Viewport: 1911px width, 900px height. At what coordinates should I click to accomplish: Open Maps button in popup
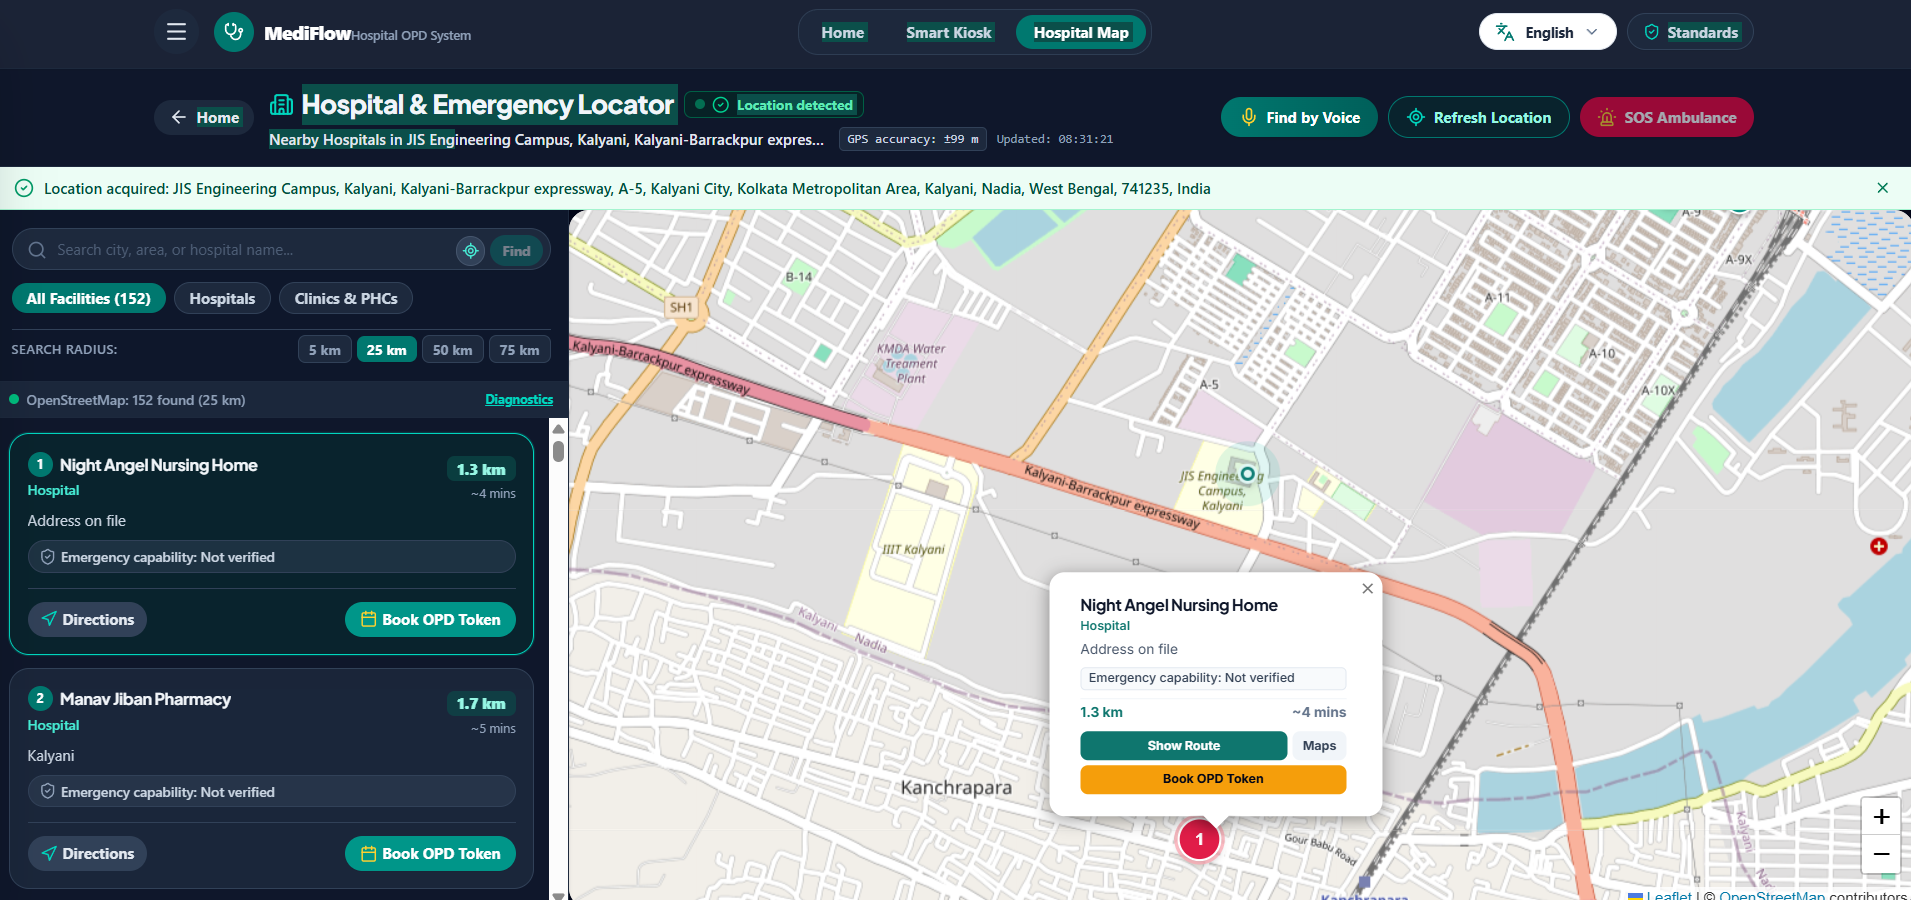(x=1319, y=745)
